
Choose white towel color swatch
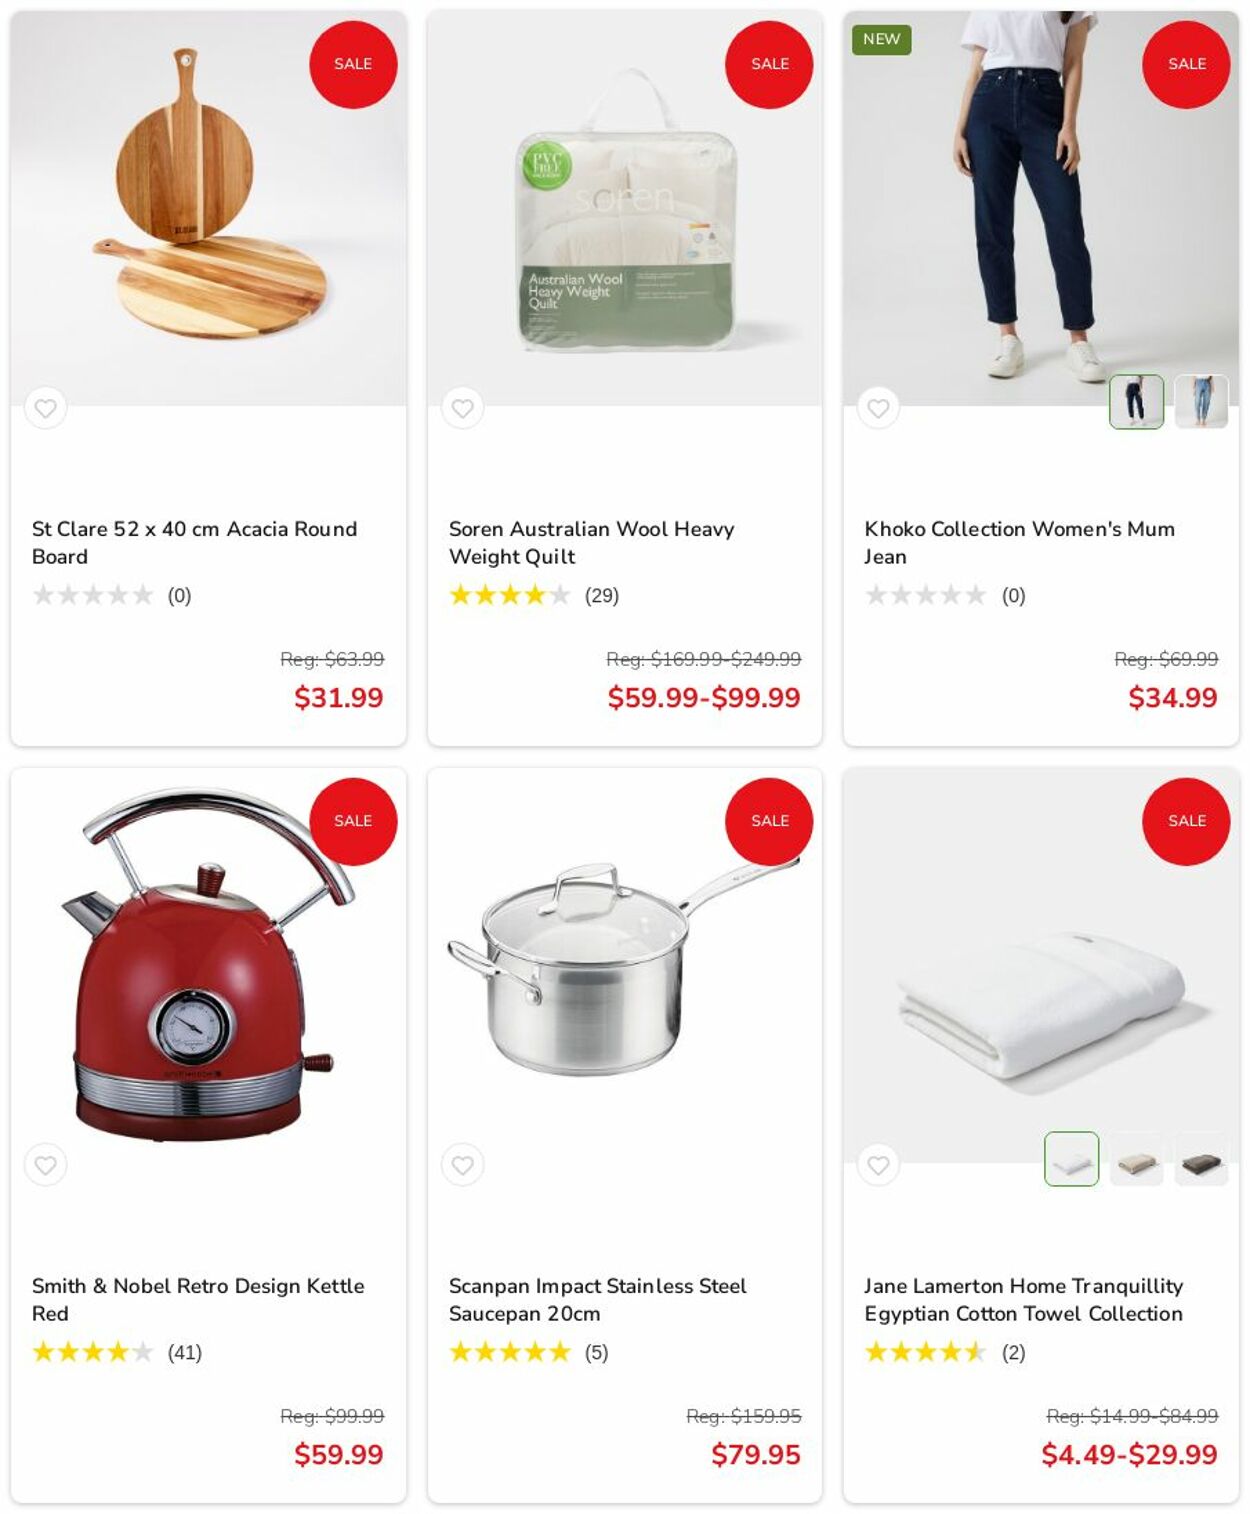pyautogui.click(x=1071, y=1159)
